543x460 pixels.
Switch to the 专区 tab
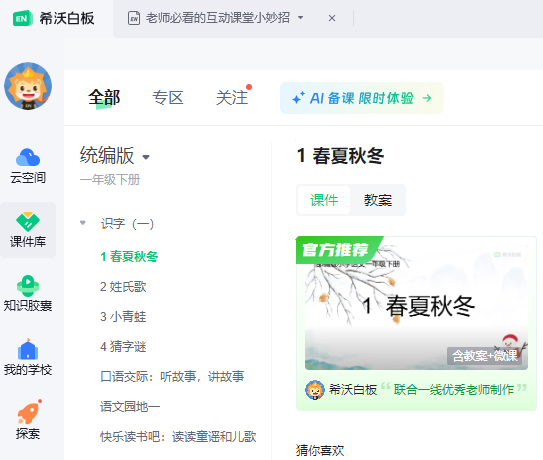(168, 98)
